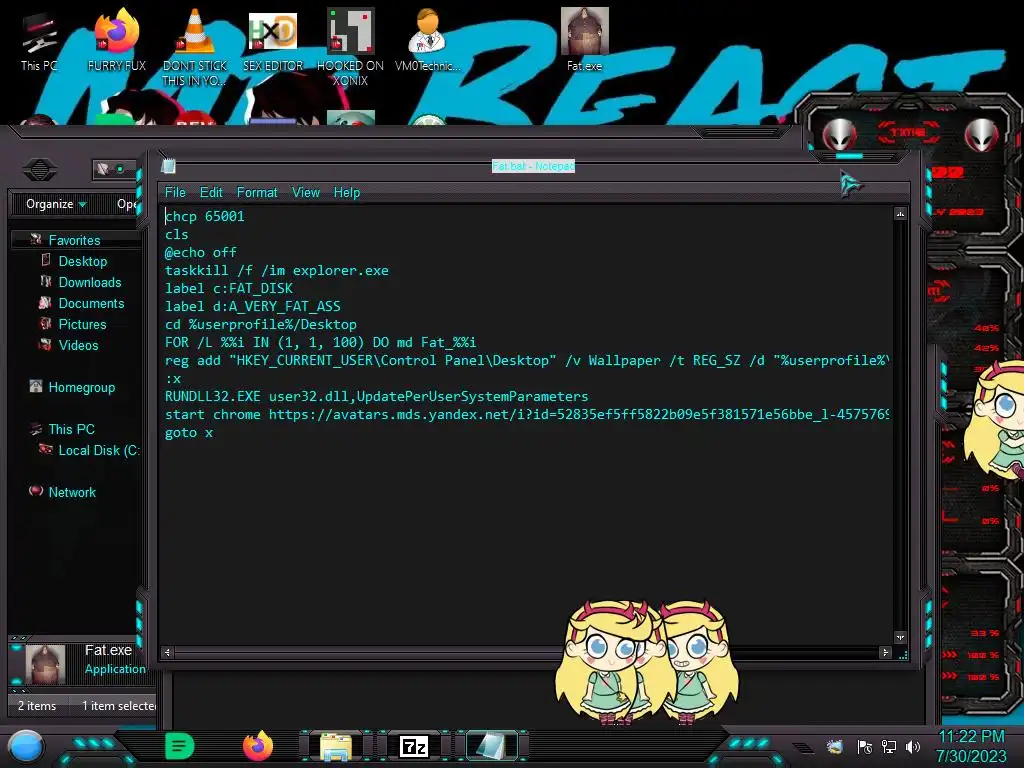This screenshot has height=768, width=1024.
Task: Click left alien head on gadget
Action: click(x=839, y=136)
